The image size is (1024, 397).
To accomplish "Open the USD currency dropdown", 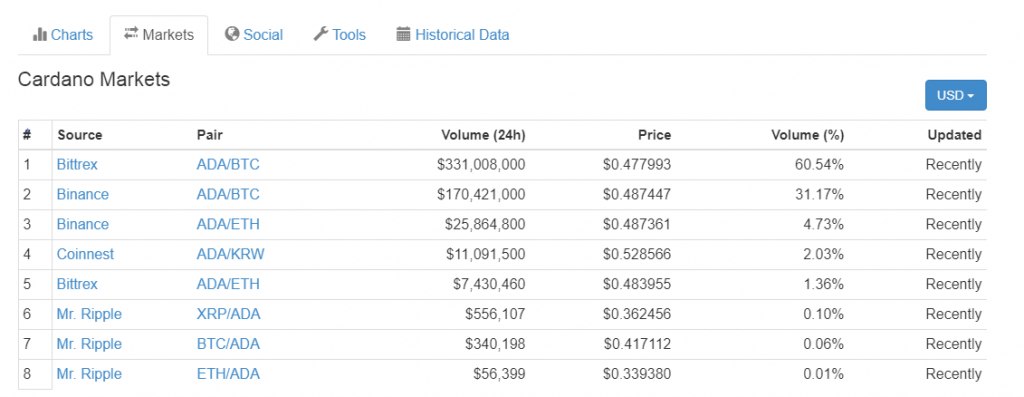I will (x=955, y=95).
